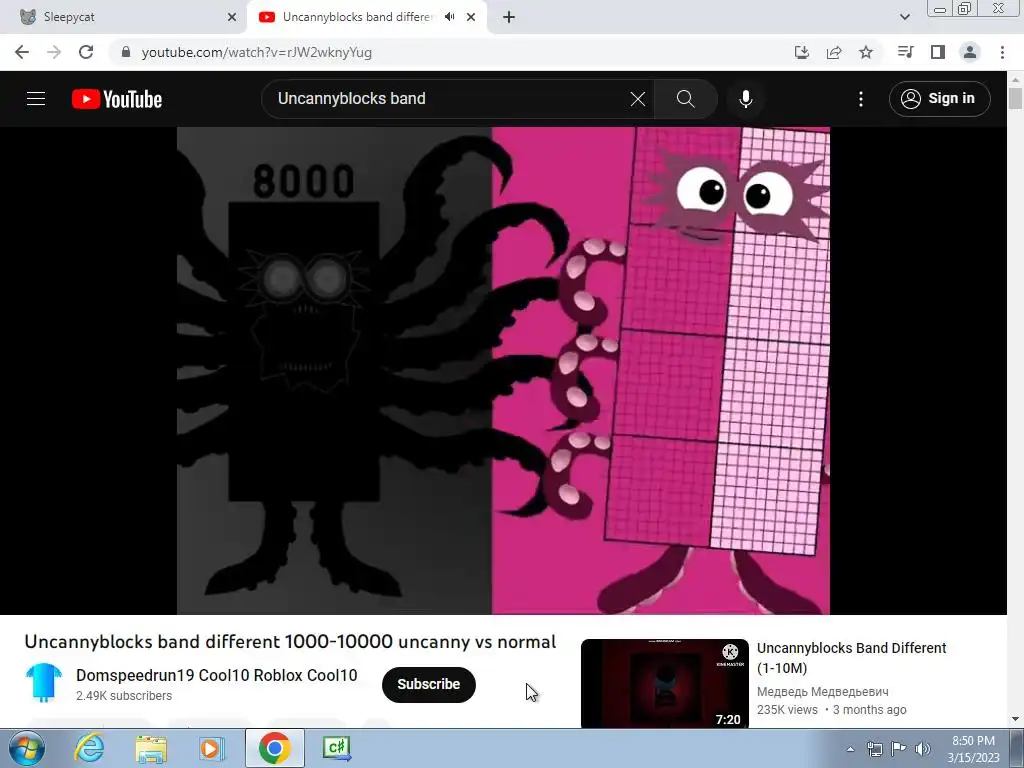1024x768 pixels.
Task: Expand the tab search dropdown arrow
Action: tap(904, 17)
